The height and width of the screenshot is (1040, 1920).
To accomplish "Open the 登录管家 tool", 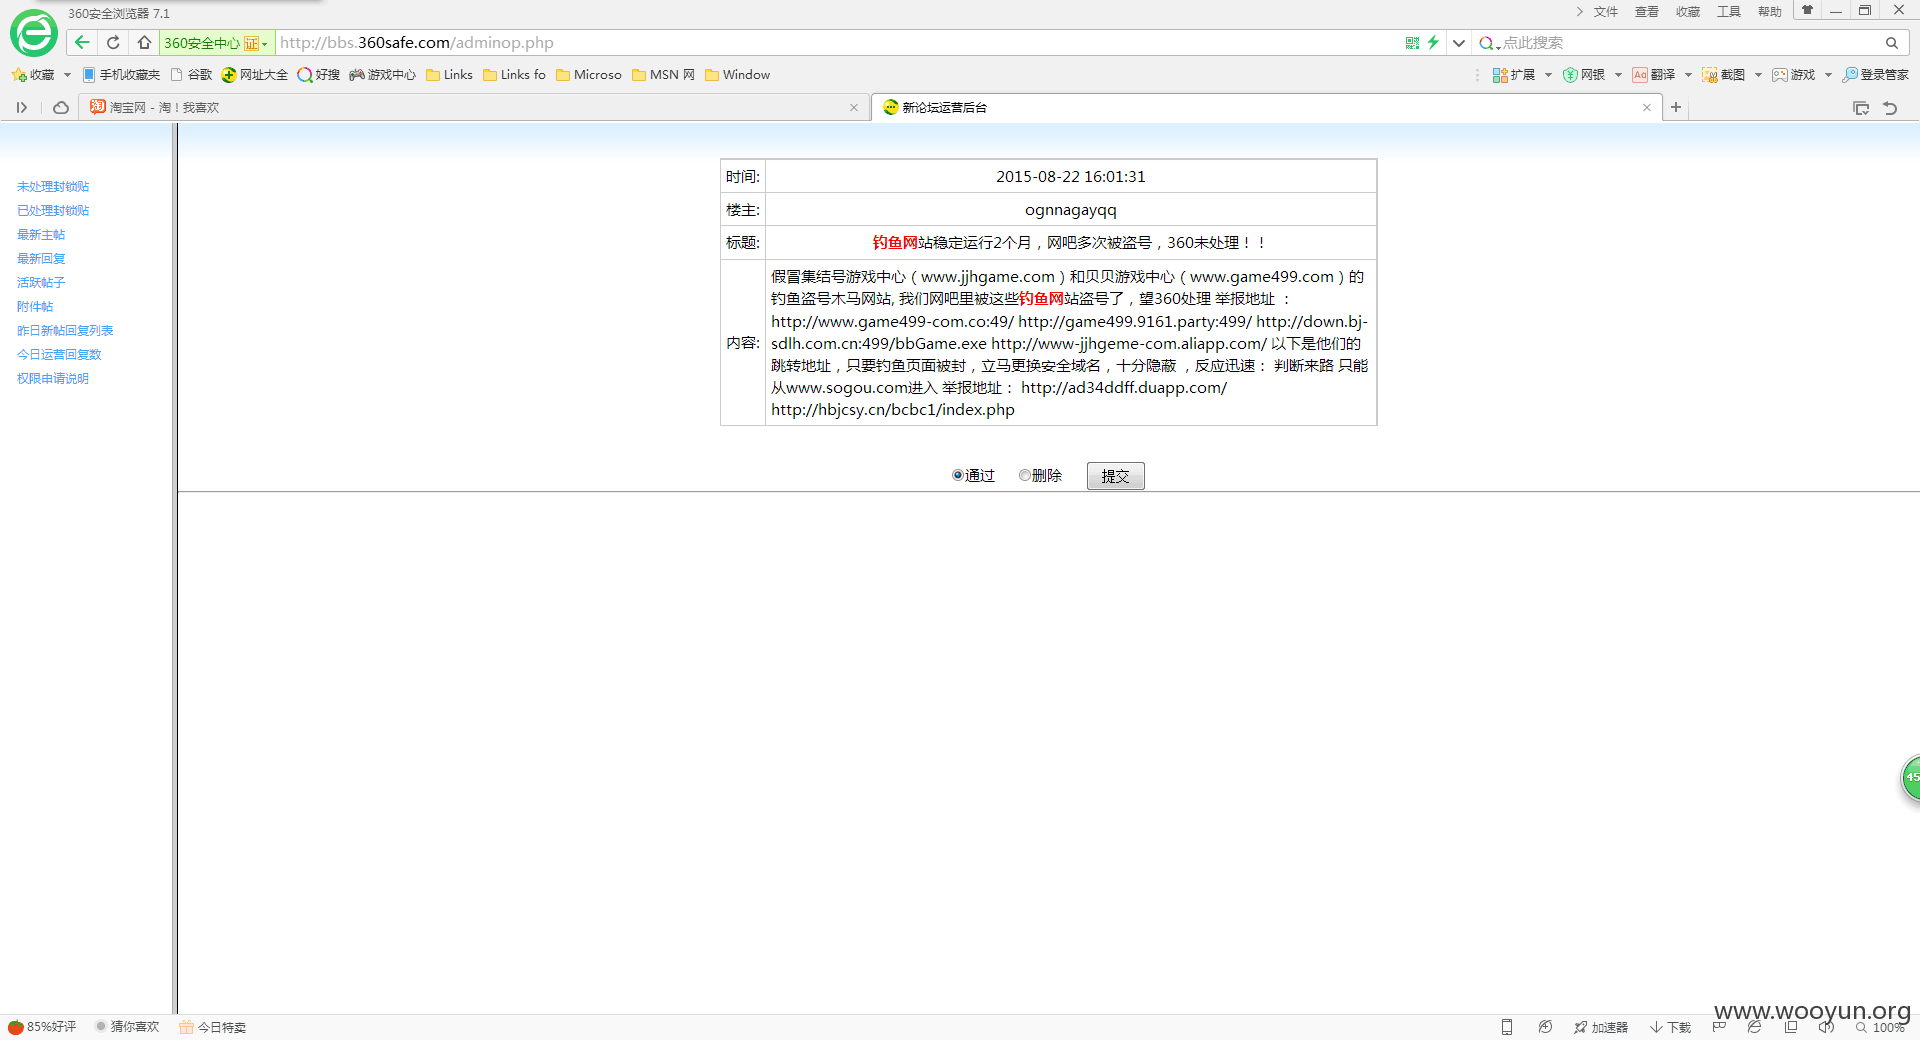I will pyautogui.click(x=1876, y=75).
